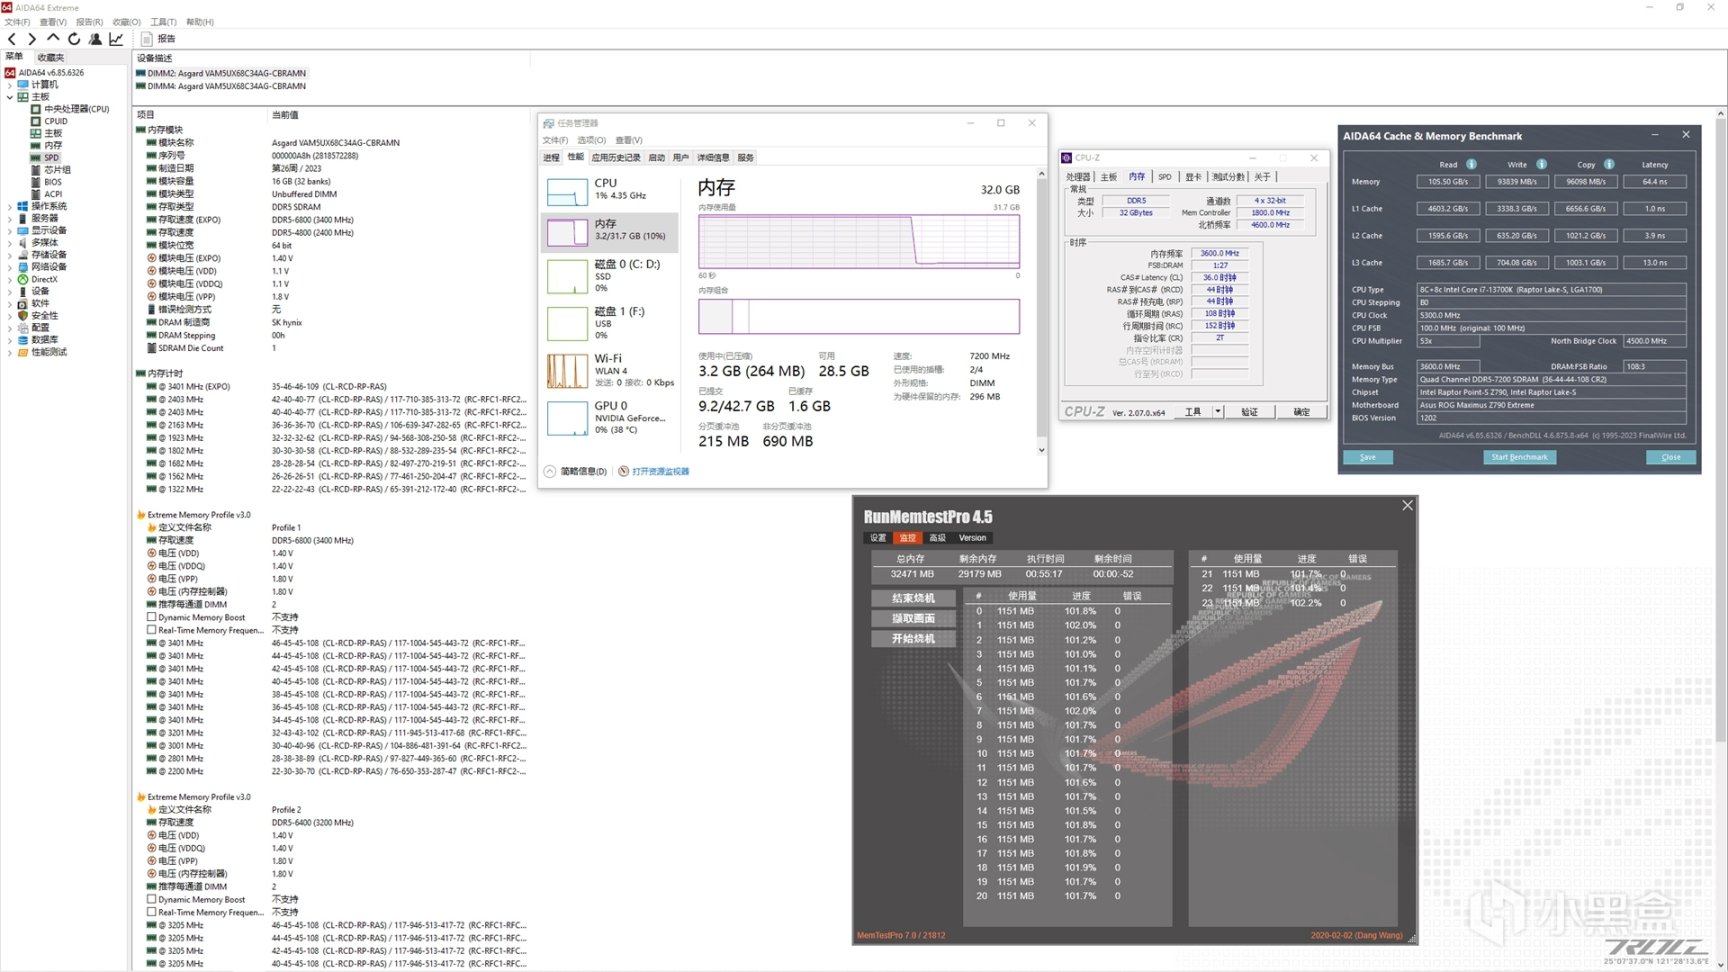Select BIOS in AIDA64 tree
1728x972 pixels.
46,182
